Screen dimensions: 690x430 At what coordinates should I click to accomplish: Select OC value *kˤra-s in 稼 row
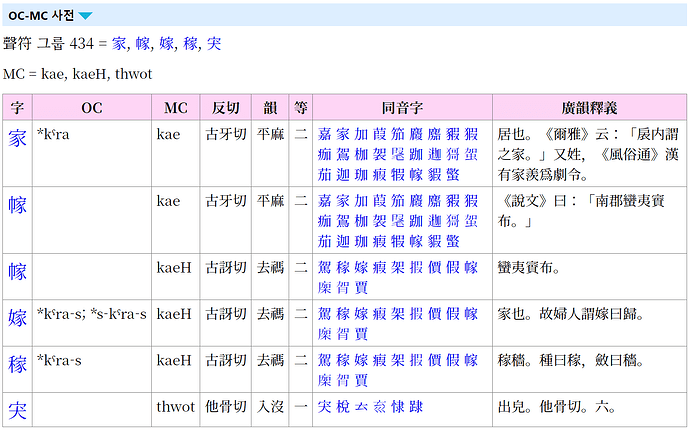point(59,360)
